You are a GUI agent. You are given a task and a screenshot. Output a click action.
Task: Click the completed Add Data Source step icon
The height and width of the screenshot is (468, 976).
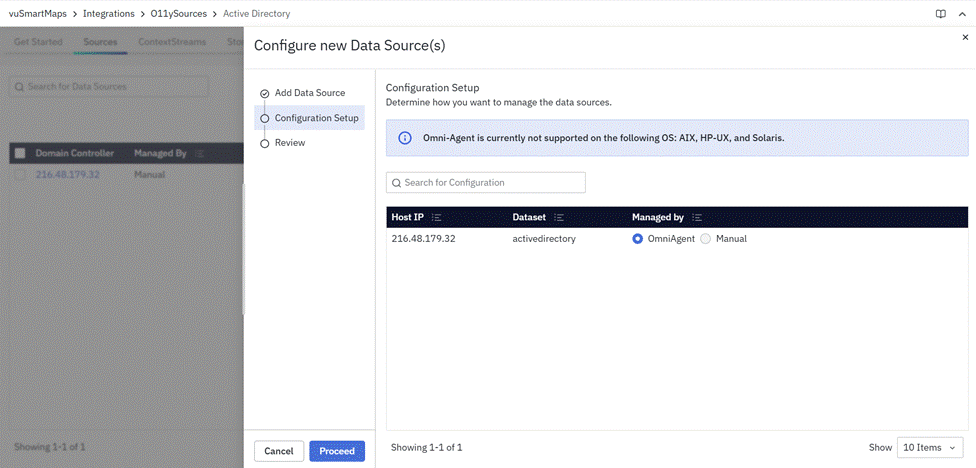pyautogui.click(x=264, y=93)
